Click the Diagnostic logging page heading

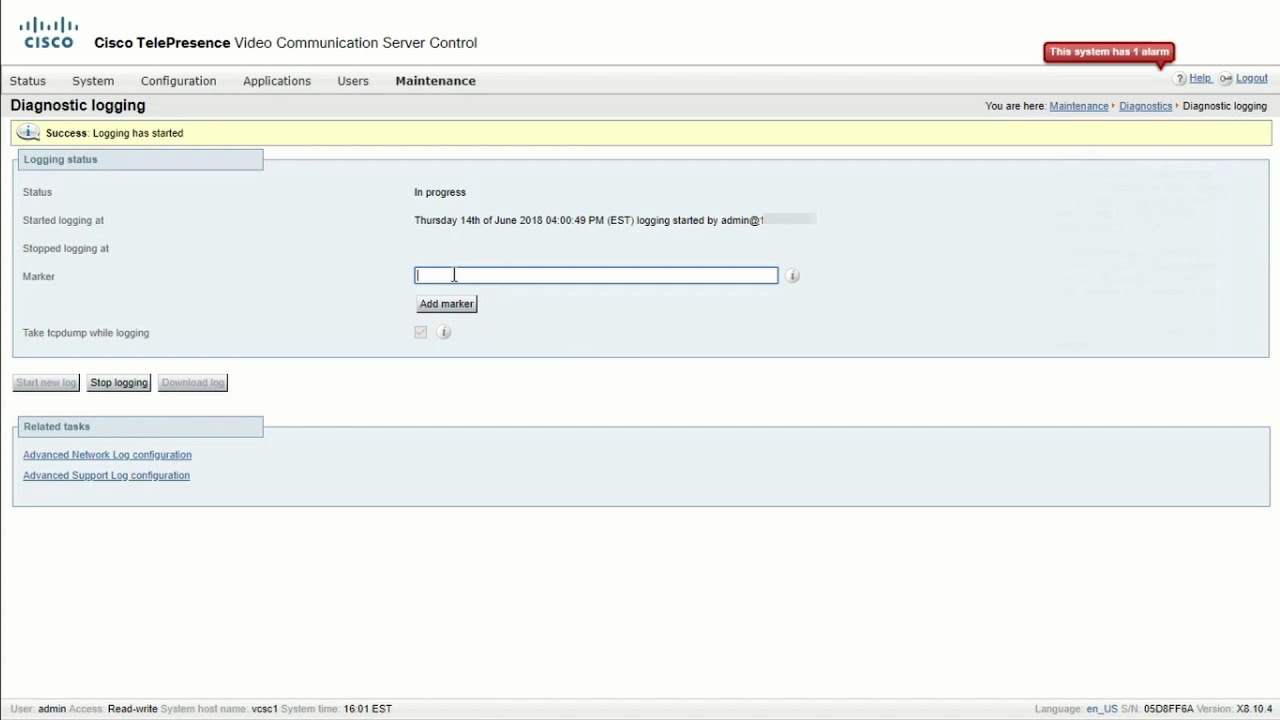coord(78,105)
